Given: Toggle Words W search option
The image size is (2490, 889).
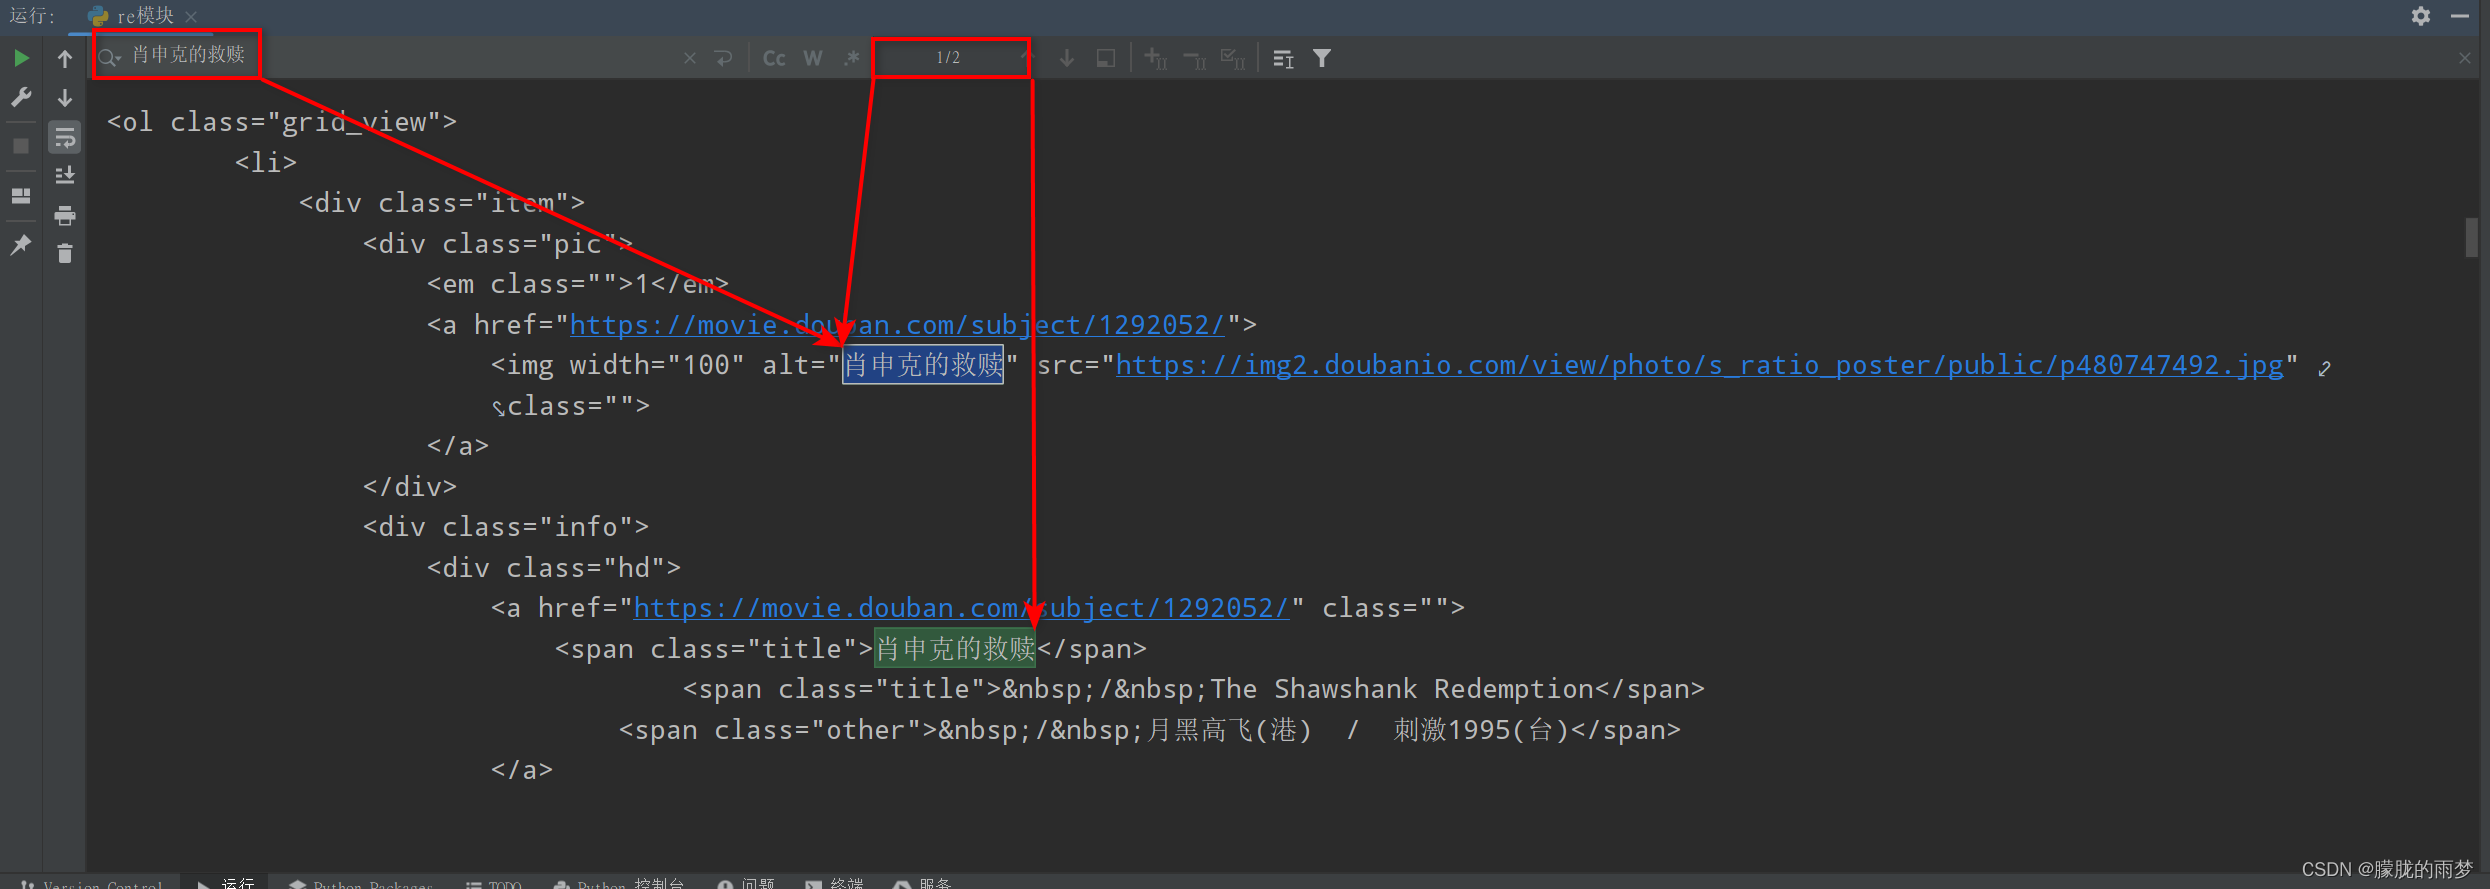Looking at the screenshot, I should point(813,58).
